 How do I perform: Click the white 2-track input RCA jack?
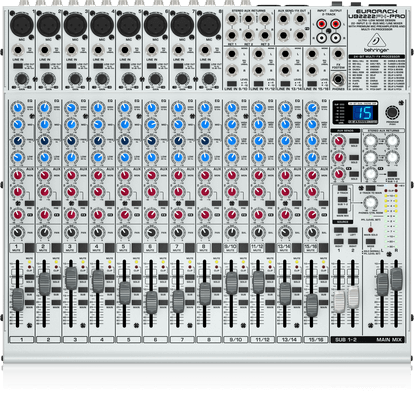321,38
